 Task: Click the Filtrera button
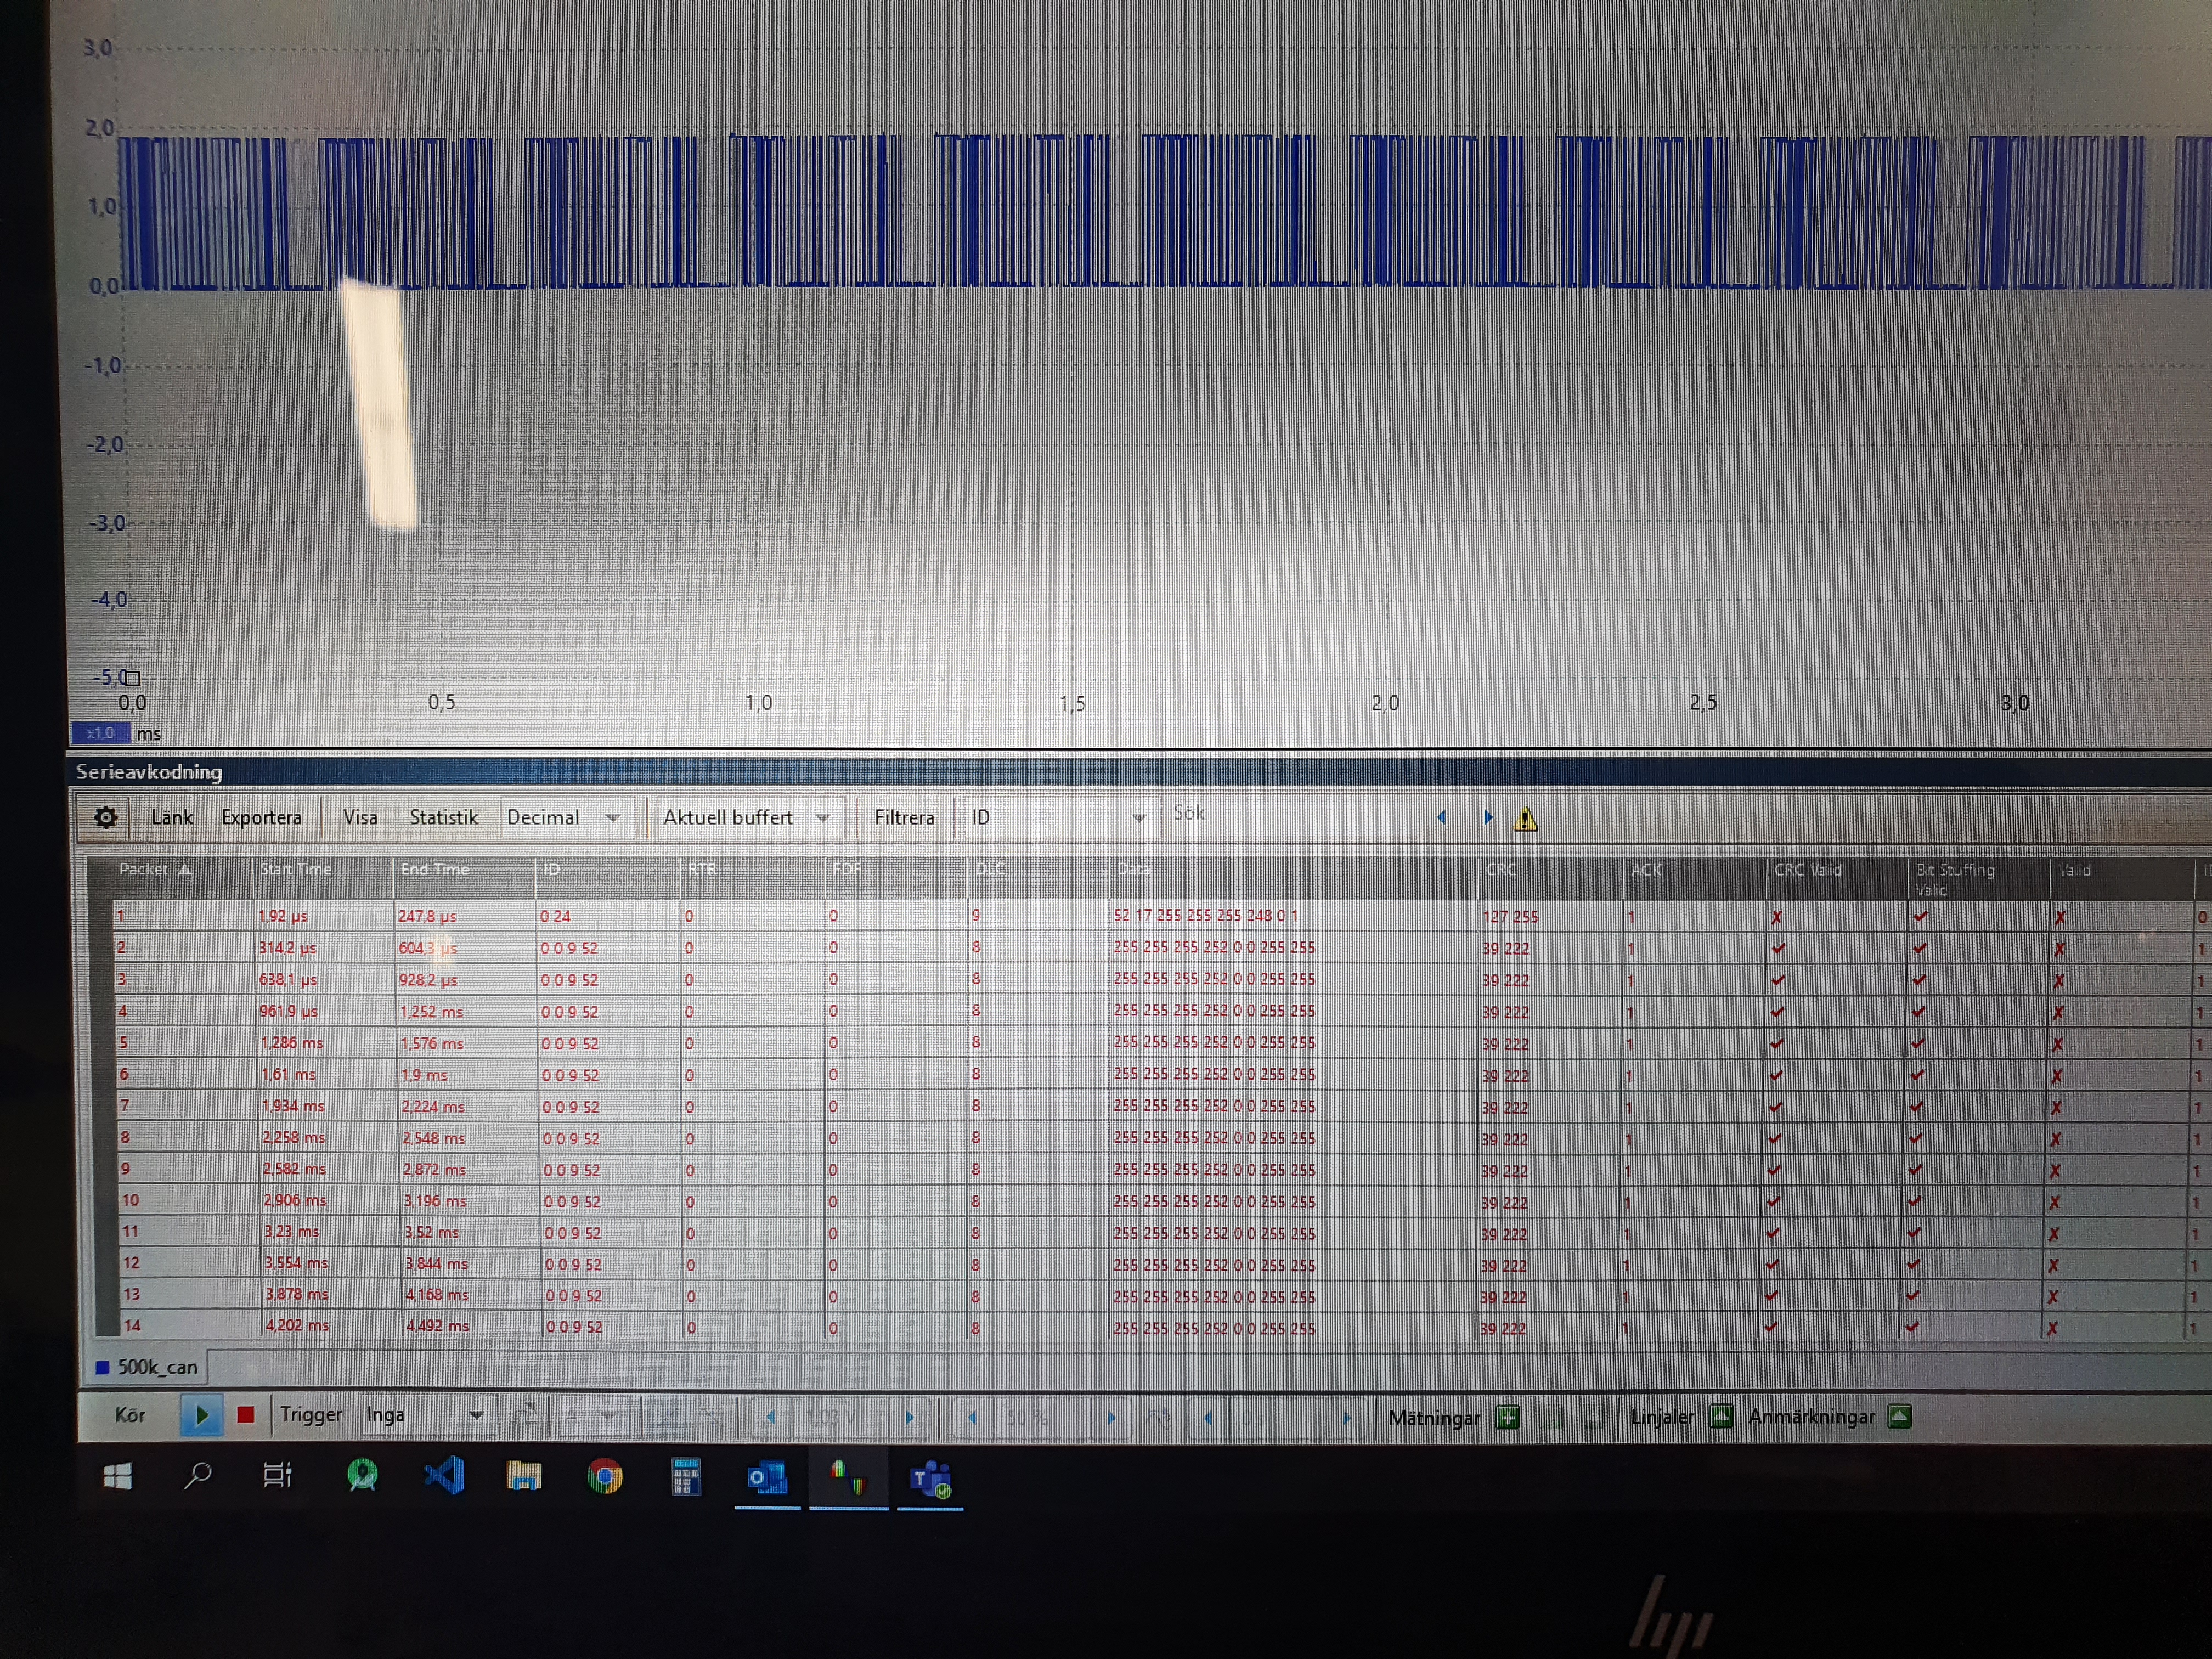point(904,817)
